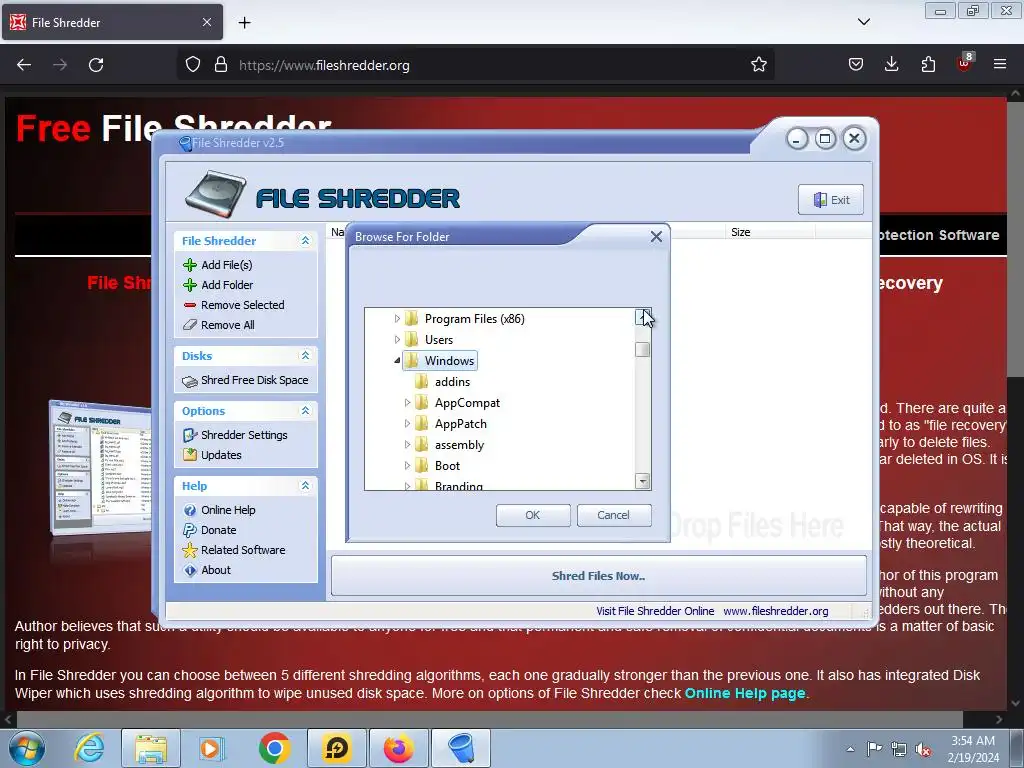Open Internet Explorer from the taskbar
Image resolution: width=1024 pixels, height=768 pixels.
[89, 748]
